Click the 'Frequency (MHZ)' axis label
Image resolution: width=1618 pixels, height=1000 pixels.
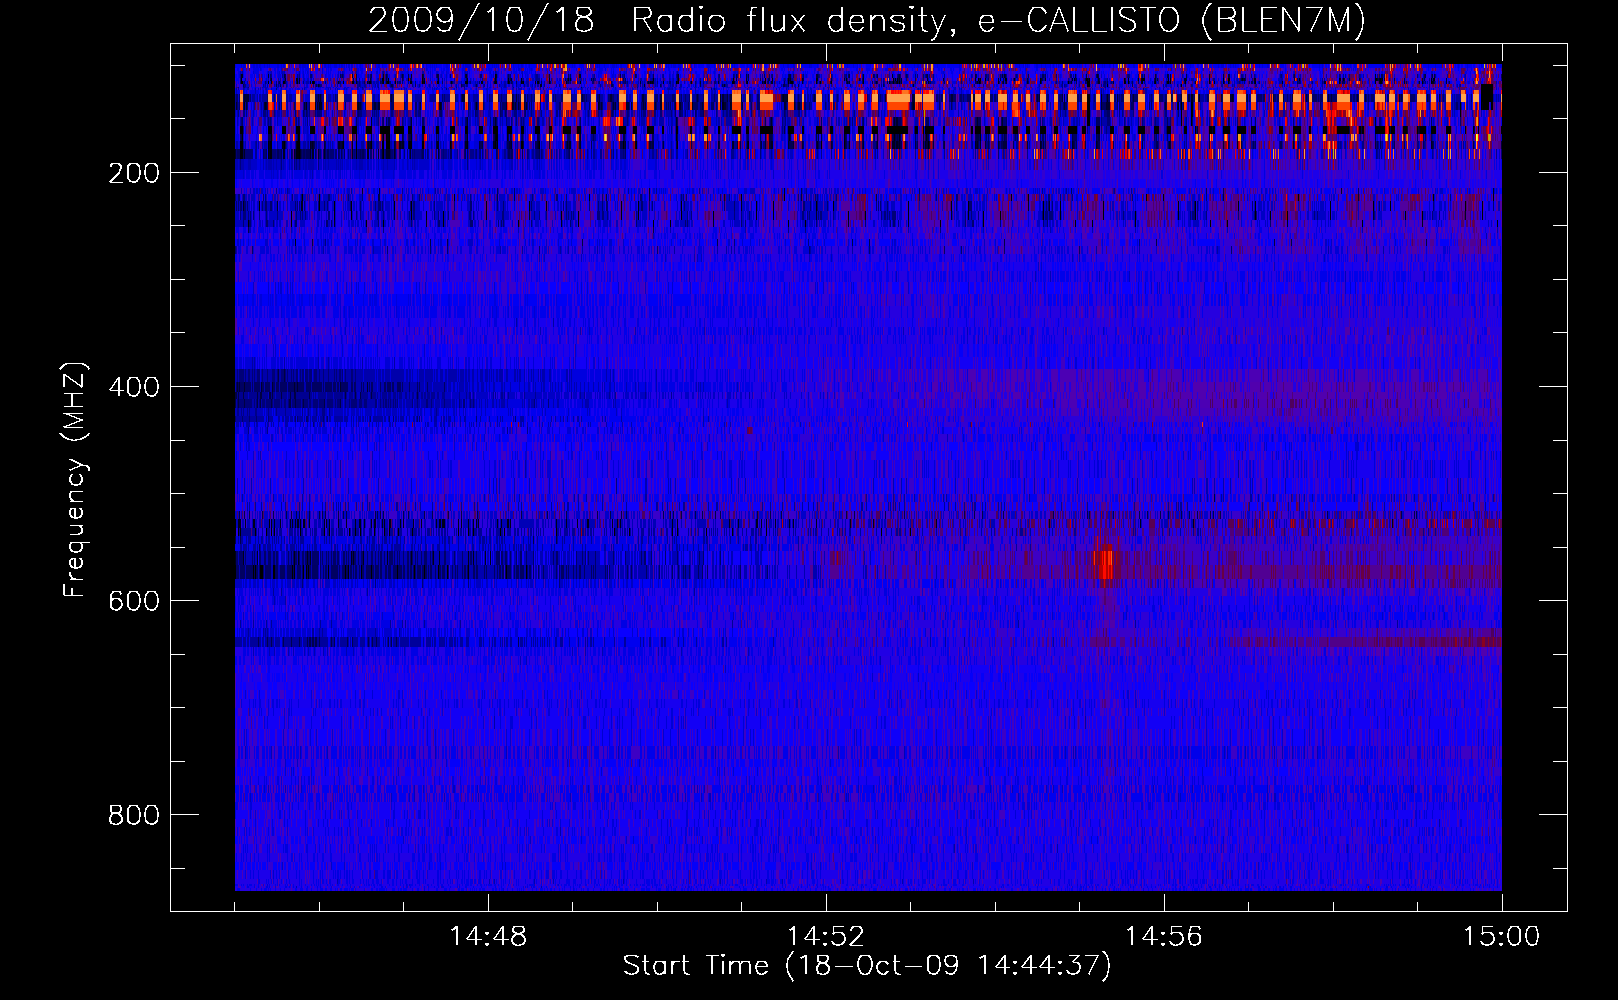[75, 479]
